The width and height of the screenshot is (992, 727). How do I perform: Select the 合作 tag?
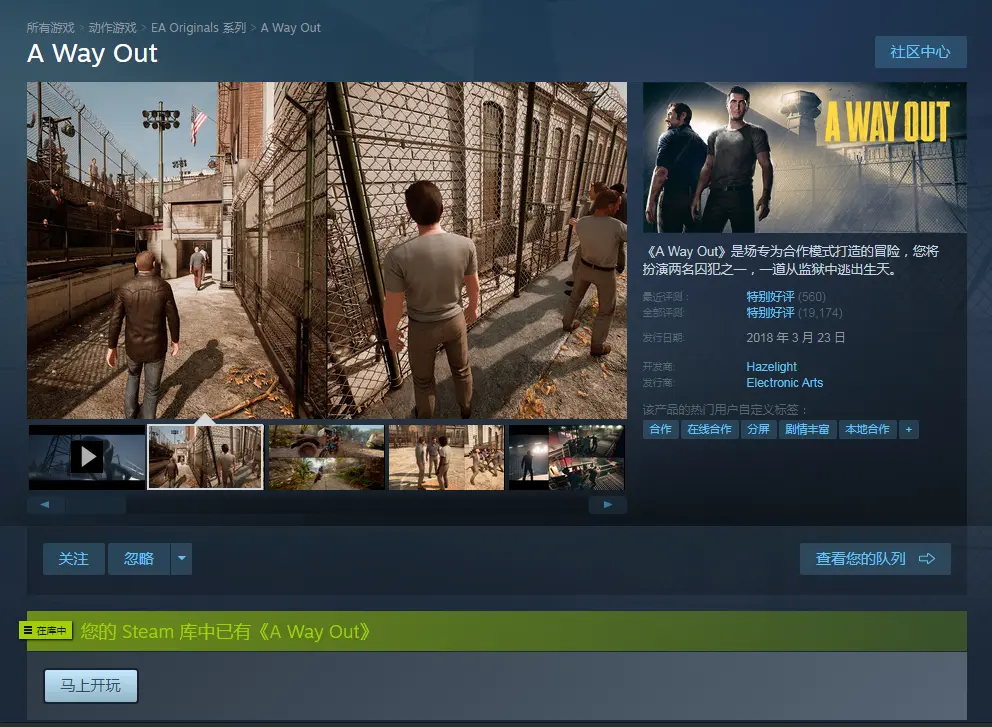click(x=660, y=430)
